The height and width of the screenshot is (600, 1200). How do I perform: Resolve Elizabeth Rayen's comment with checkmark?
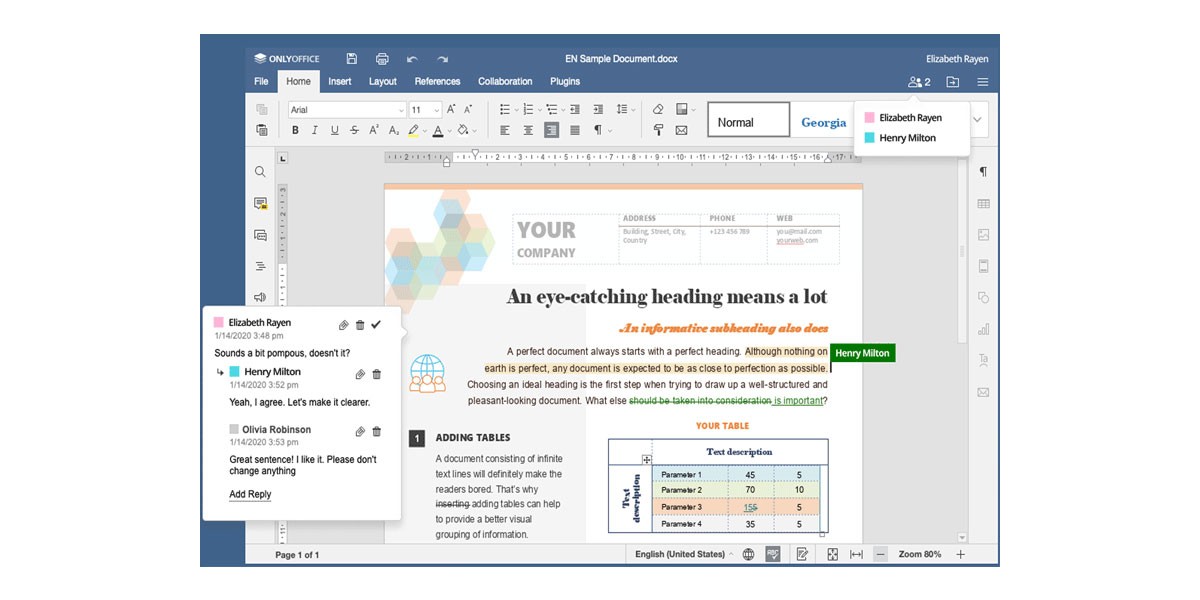[x=376, y=325]
